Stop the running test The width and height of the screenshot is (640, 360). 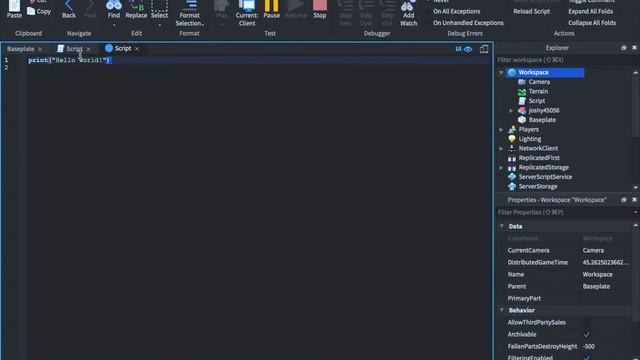click(x=320, y=9)
